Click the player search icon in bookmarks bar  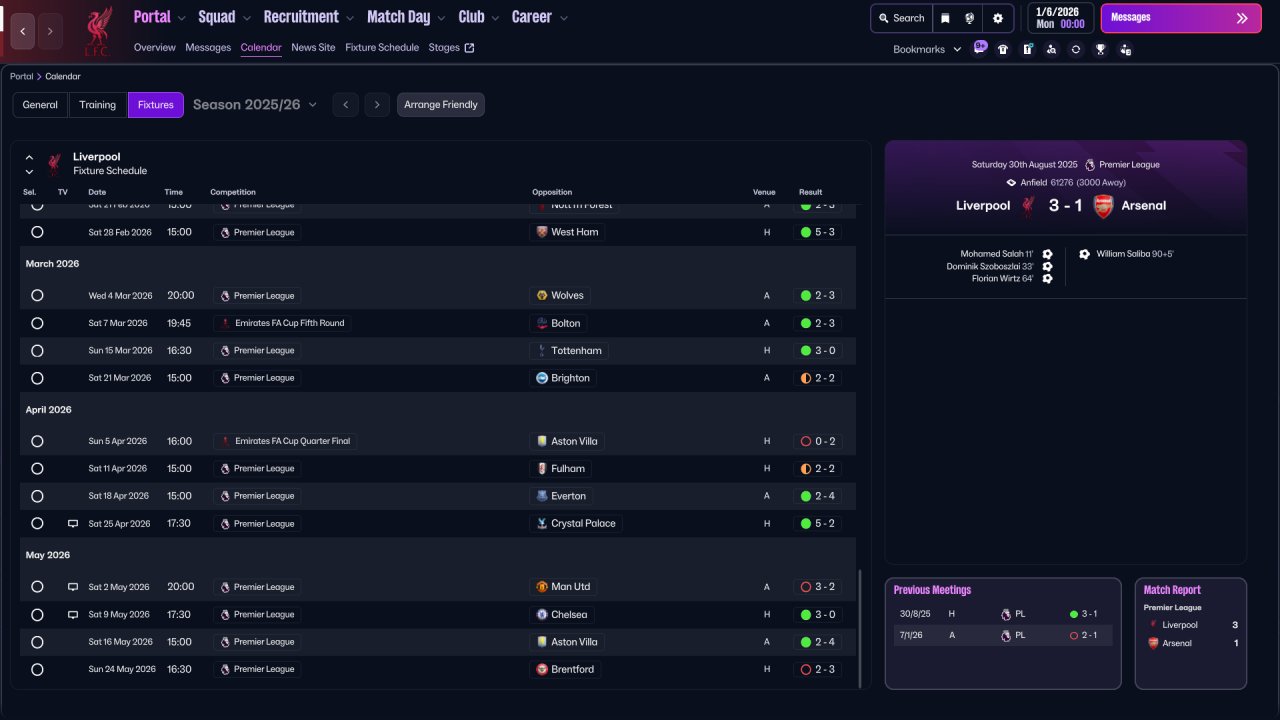pyautogui.click(x=1051, y=49)
